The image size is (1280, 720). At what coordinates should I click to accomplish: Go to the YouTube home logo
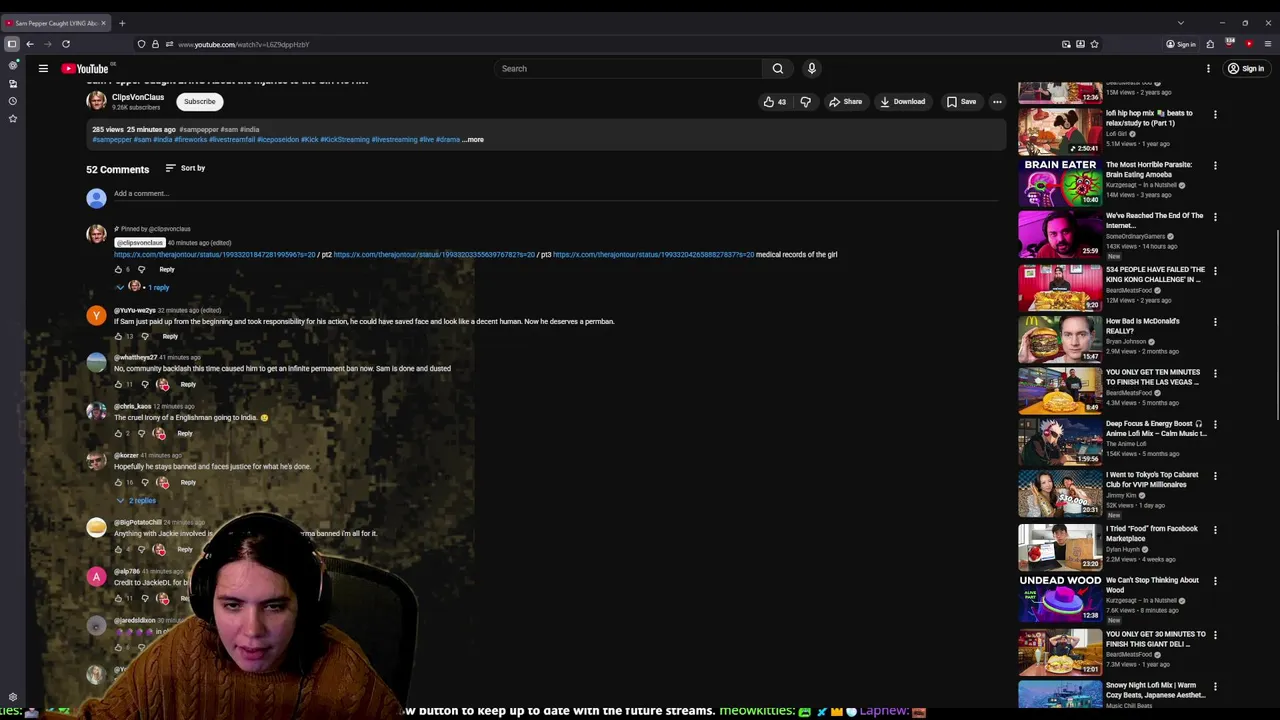pos(84,68)
